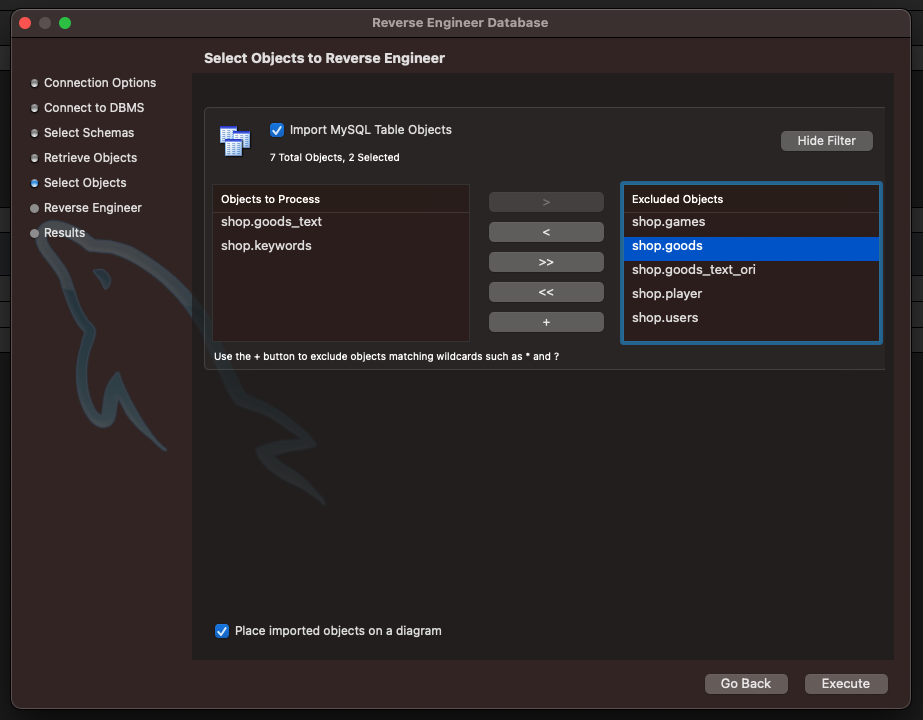Include all objects with << button
The width and height of the screenshot is (923, 720).
[546, 292]
